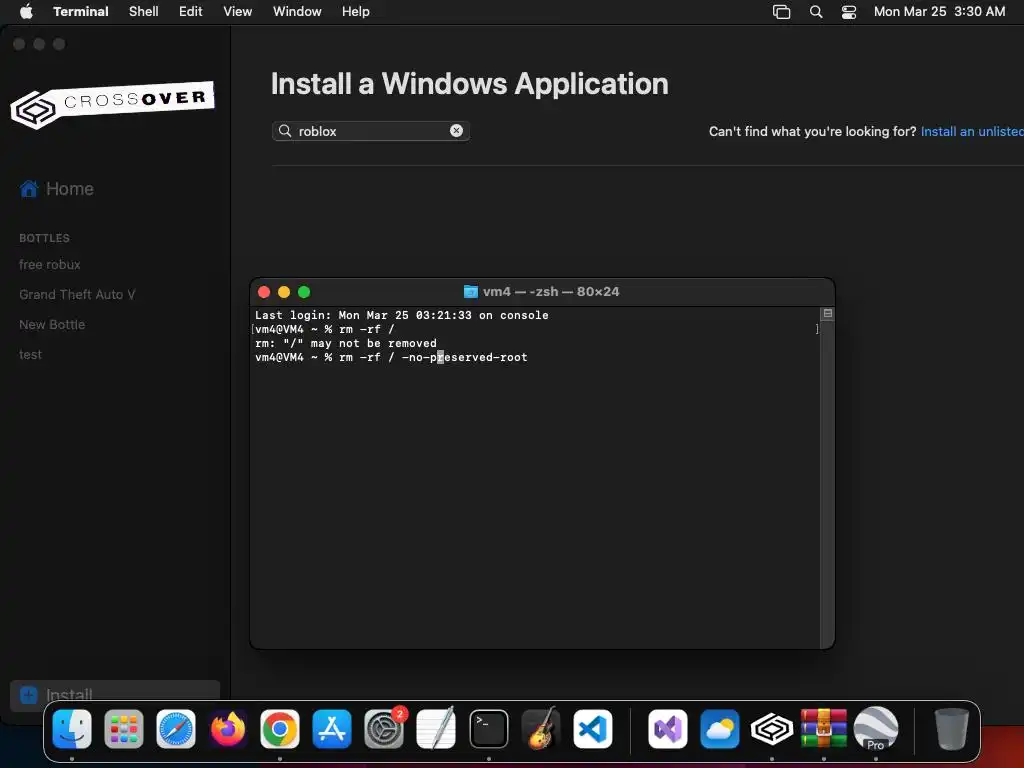Open Visual Studio Code from the dock

point(592,729)
